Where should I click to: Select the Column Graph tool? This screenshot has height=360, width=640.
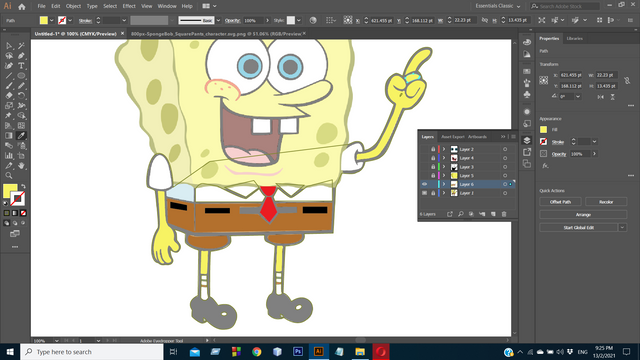pos(9,156)
